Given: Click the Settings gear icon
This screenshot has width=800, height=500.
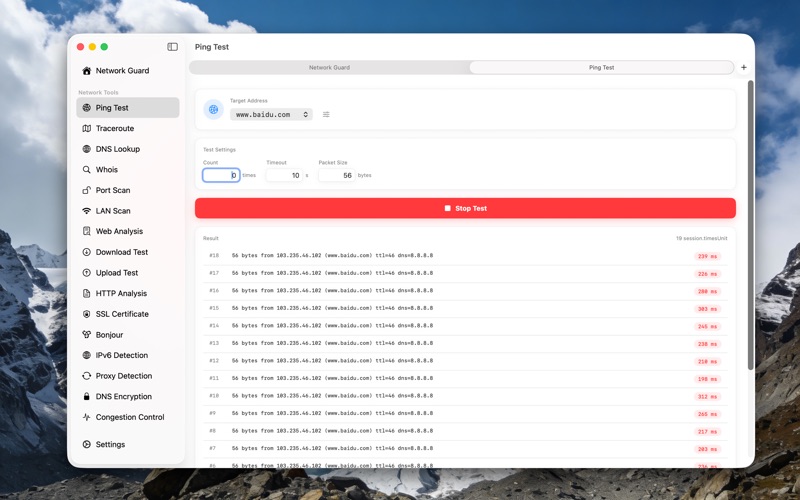Looking at the screenshot, I should (x=87, y=444).
